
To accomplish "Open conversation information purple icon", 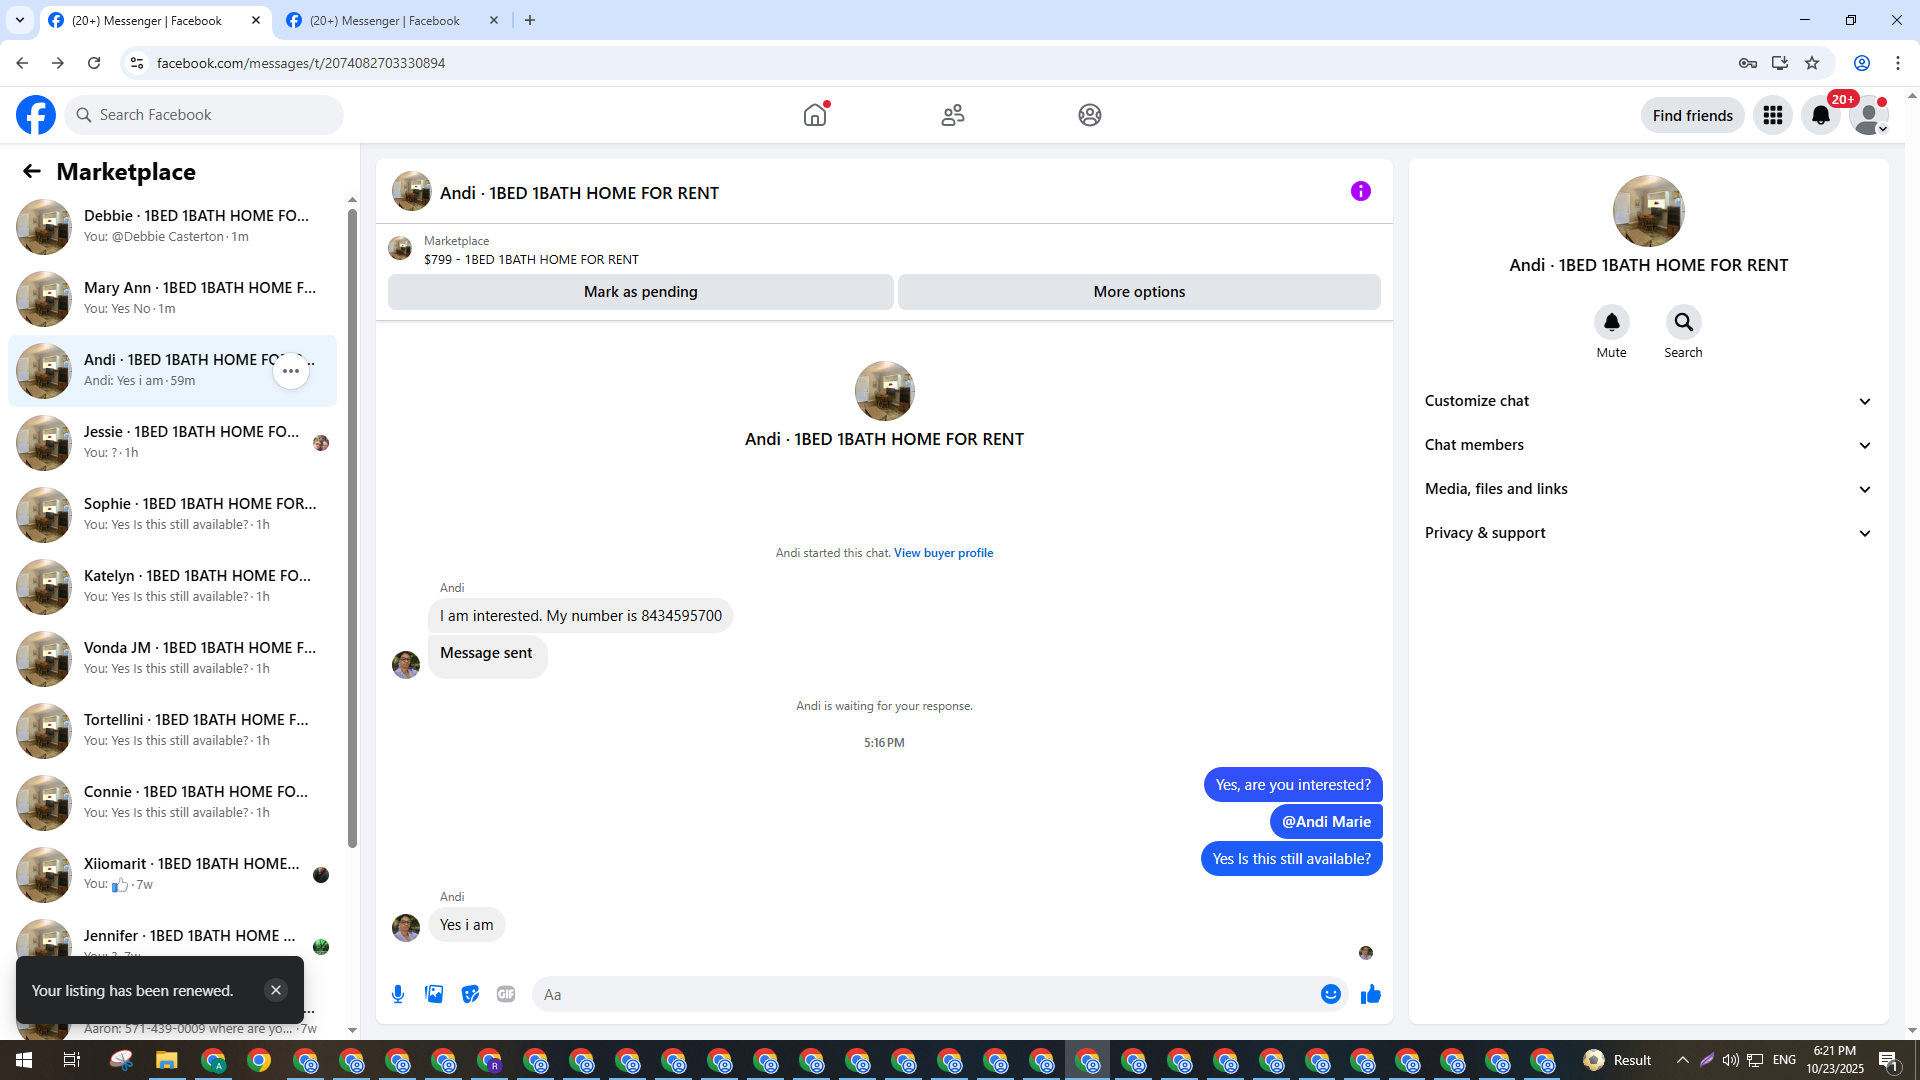I will (1360, 191).
